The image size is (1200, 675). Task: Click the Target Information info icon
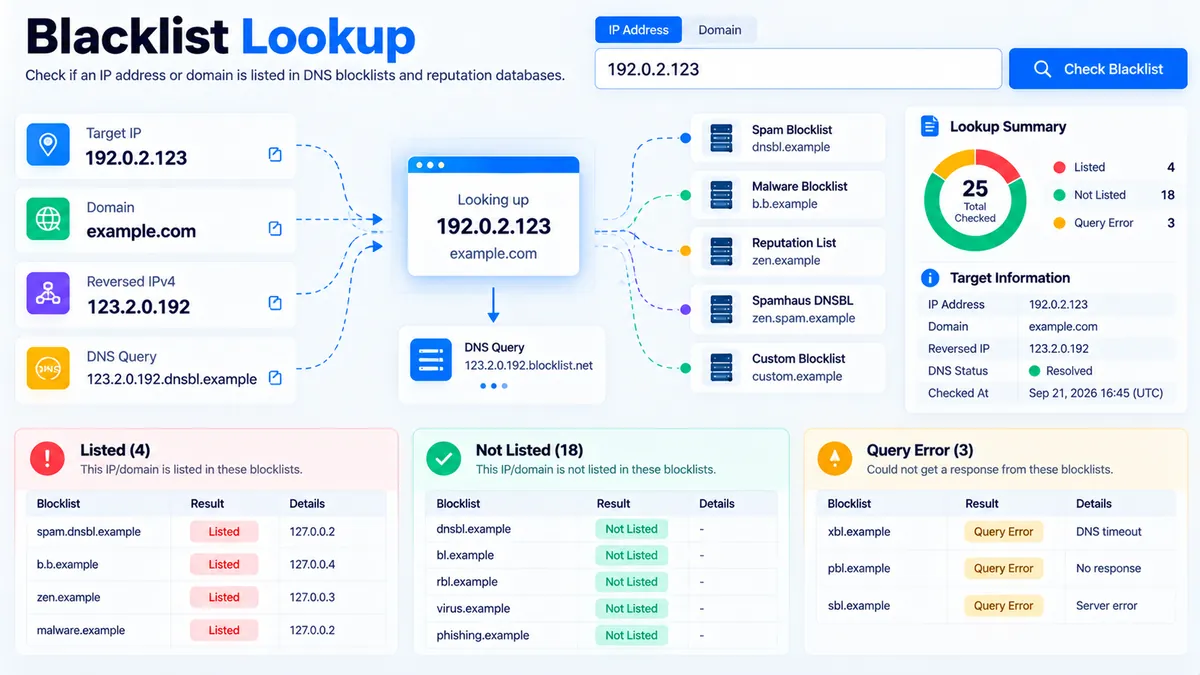point(930,278)
